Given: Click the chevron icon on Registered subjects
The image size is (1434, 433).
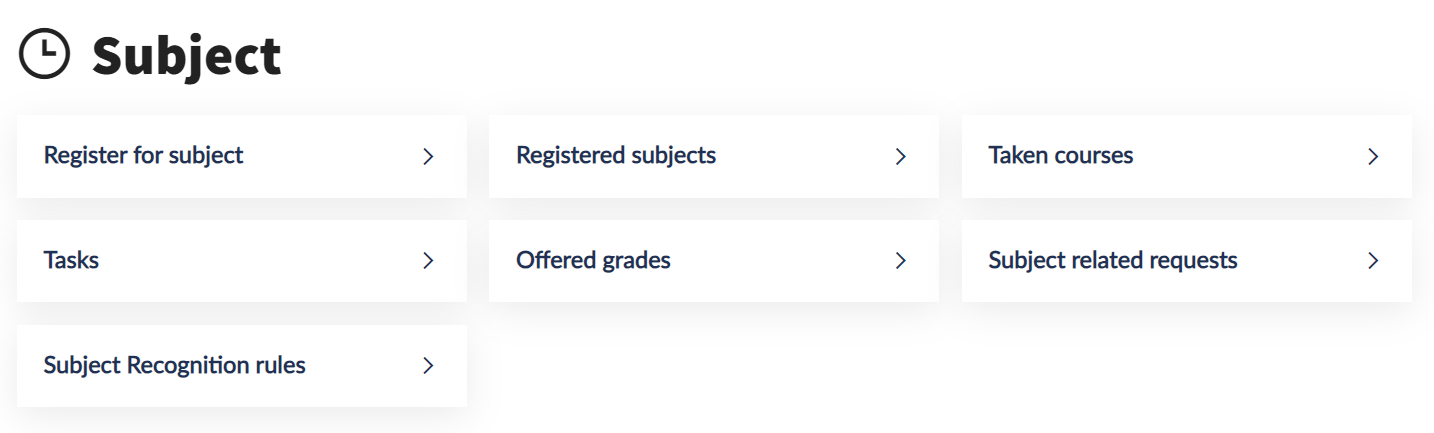Looking at the screenshot, I should click(900, 157).
